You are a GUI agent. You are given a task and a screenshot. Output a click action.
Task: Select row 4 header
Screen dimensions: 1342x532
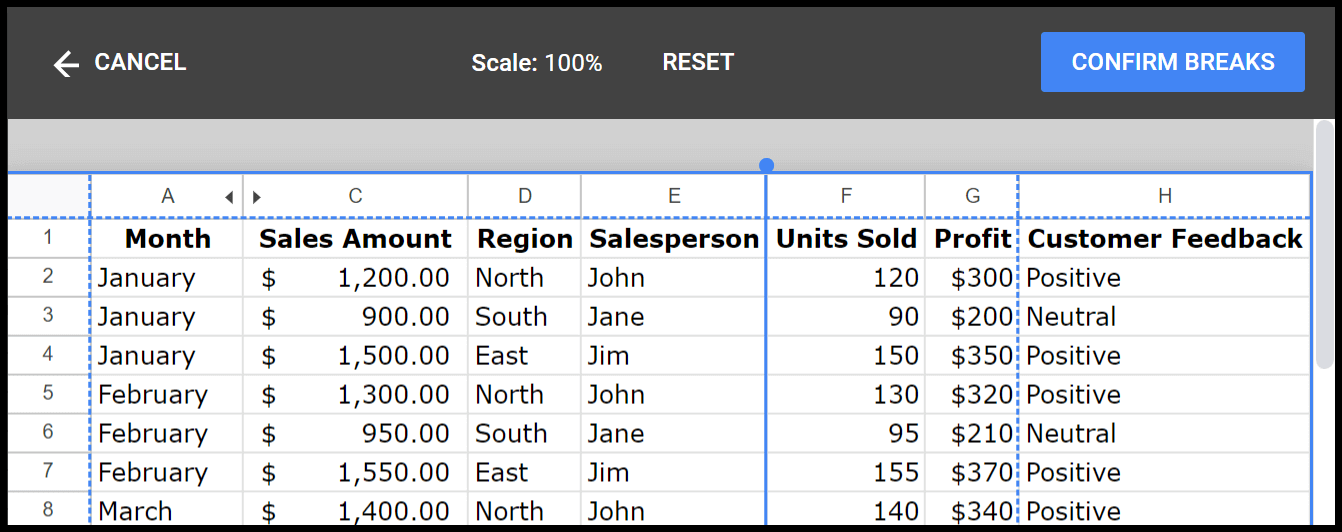coord(48,355)
